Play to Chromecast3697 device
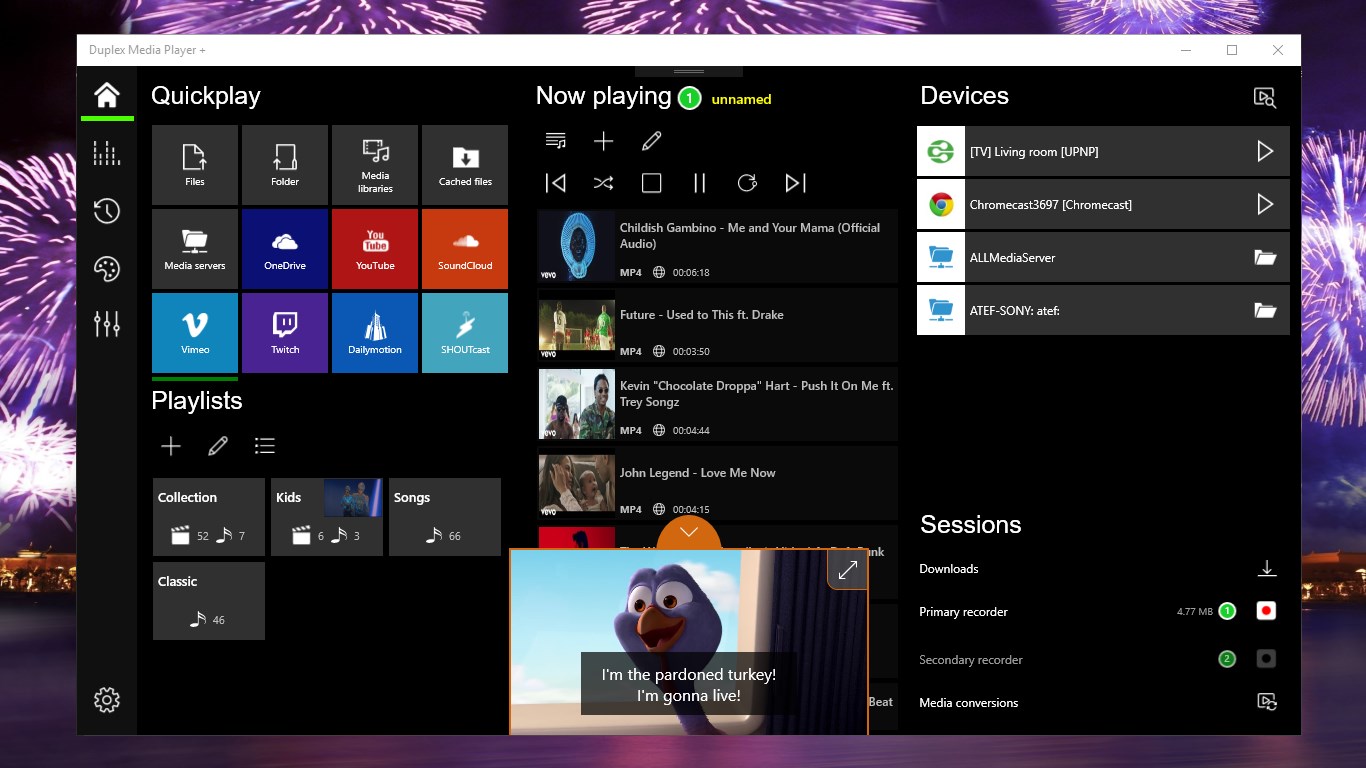 coord(1265,205)
